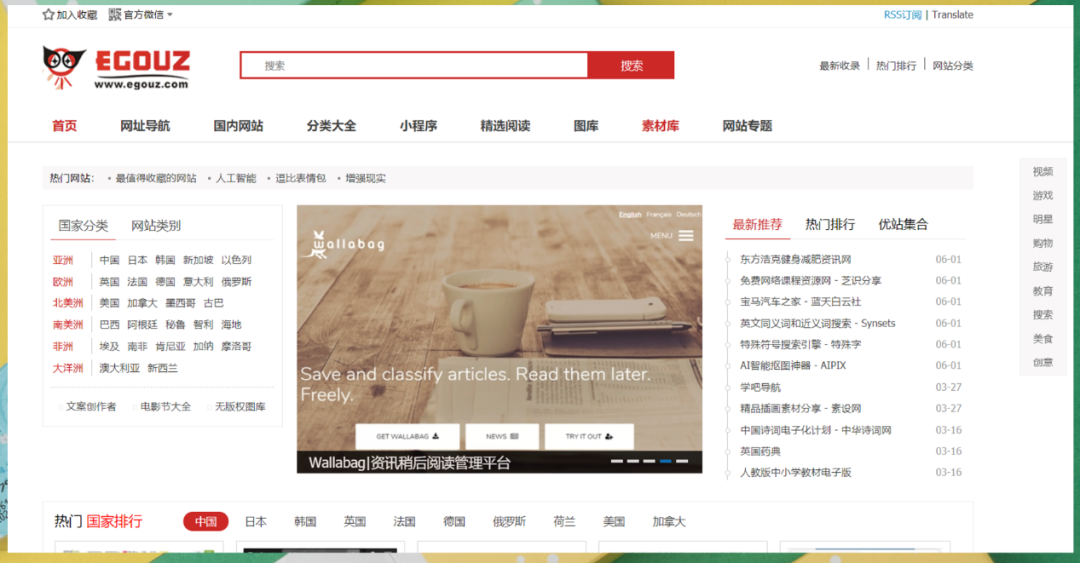
Task: Select the 俄罗斯 country ranking tab
Action: click(x=509, y=522)
